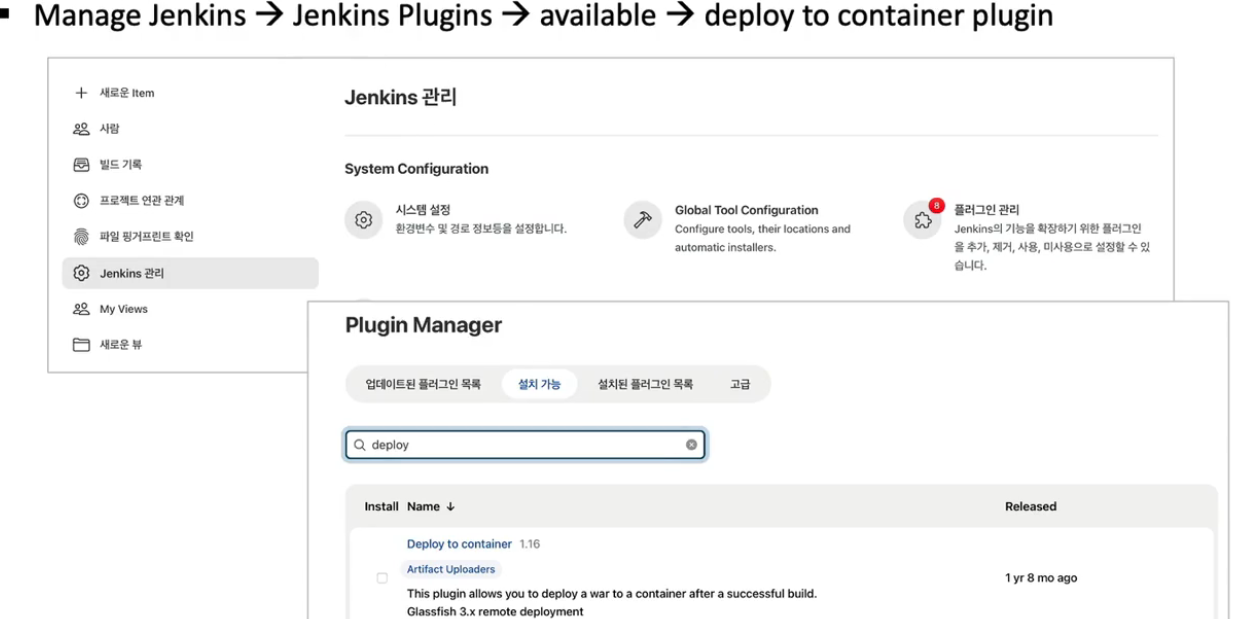Viewport: 1244px width, 619px height.
Task: Click the Released column header
Action: point(1031,507)
